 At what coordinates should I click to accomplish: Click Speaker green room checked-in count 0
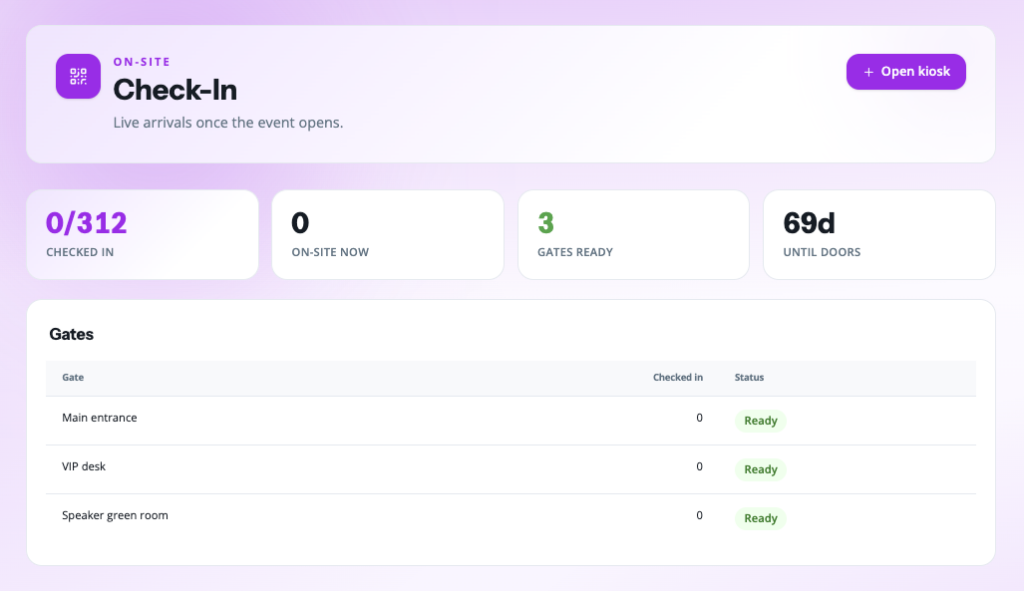click(x=699, y=515)
